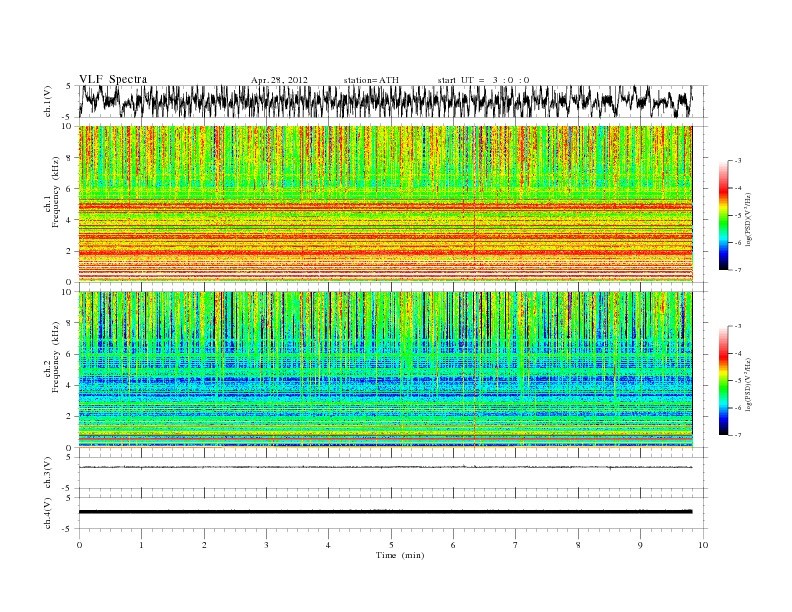
Task: Click the -7 label on the ch.1 colorbar
Action: coord(737,270)
